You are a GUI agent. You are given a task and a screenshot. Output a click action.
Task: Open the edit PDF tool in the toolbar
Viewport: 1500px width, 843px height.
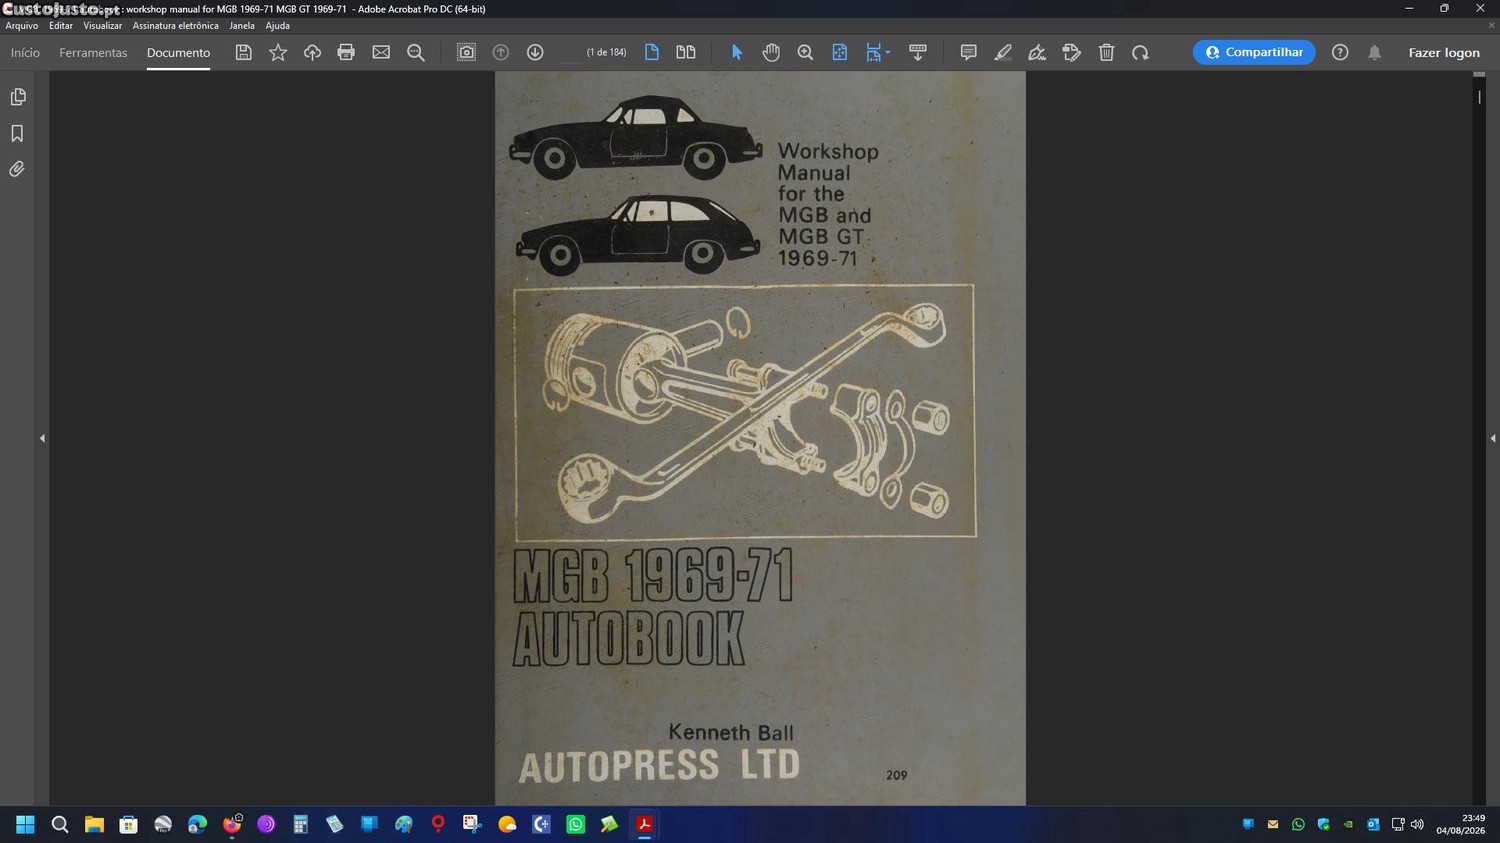click(1072, 52)
